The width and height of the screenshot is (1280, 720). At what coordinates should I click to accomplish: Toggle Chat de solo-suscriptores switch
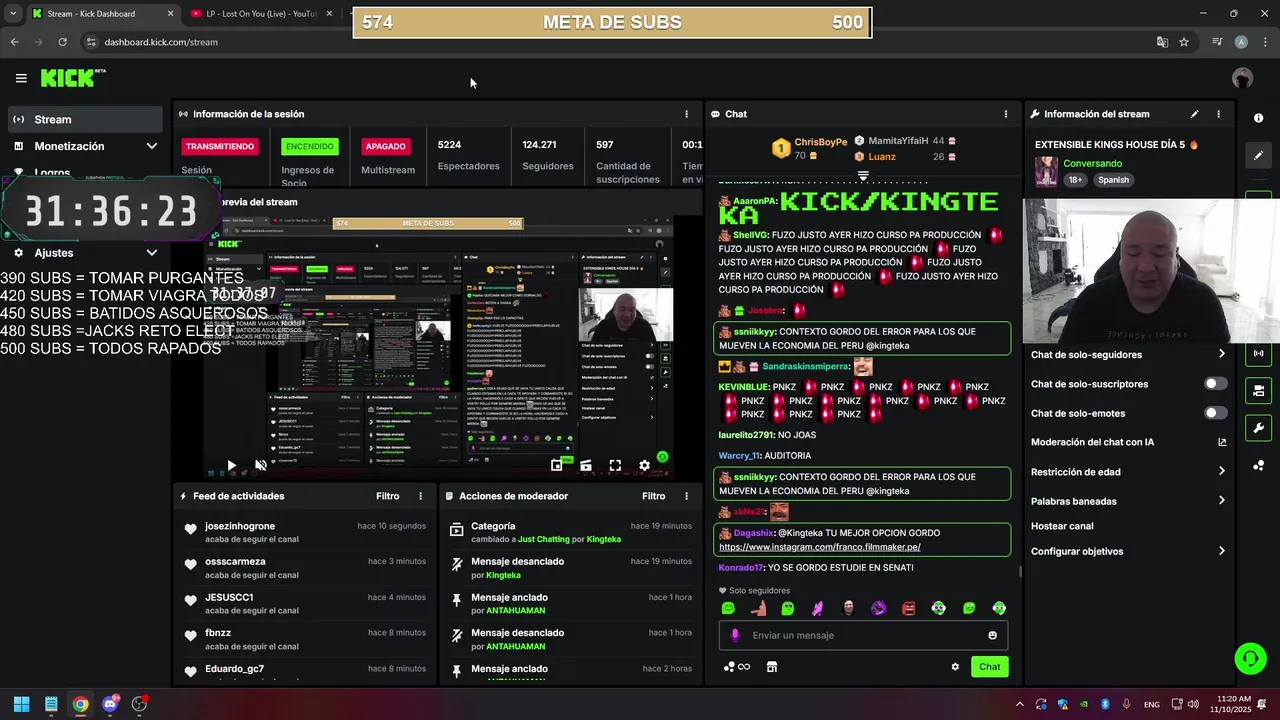point(1216,384)
